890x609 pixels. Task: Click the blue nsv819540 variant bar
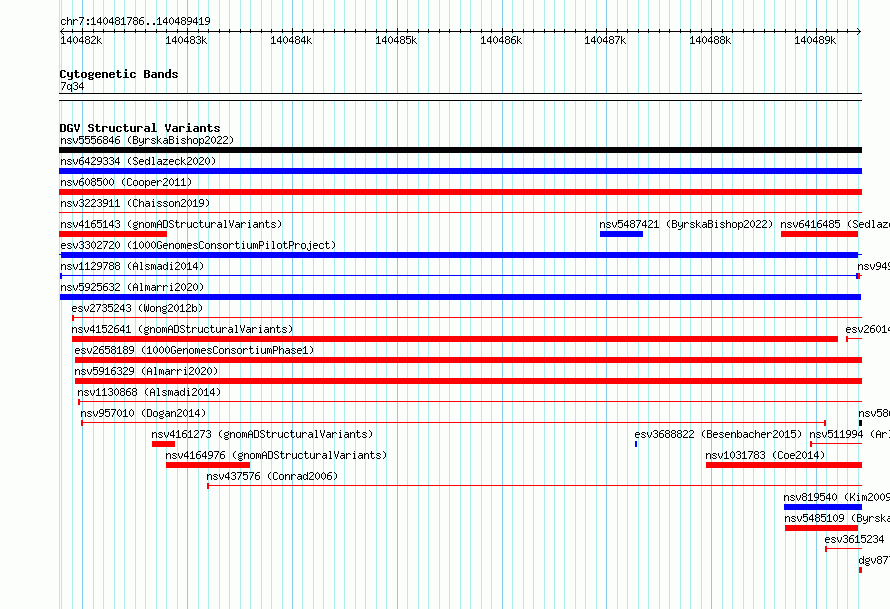tap(823, 507)
